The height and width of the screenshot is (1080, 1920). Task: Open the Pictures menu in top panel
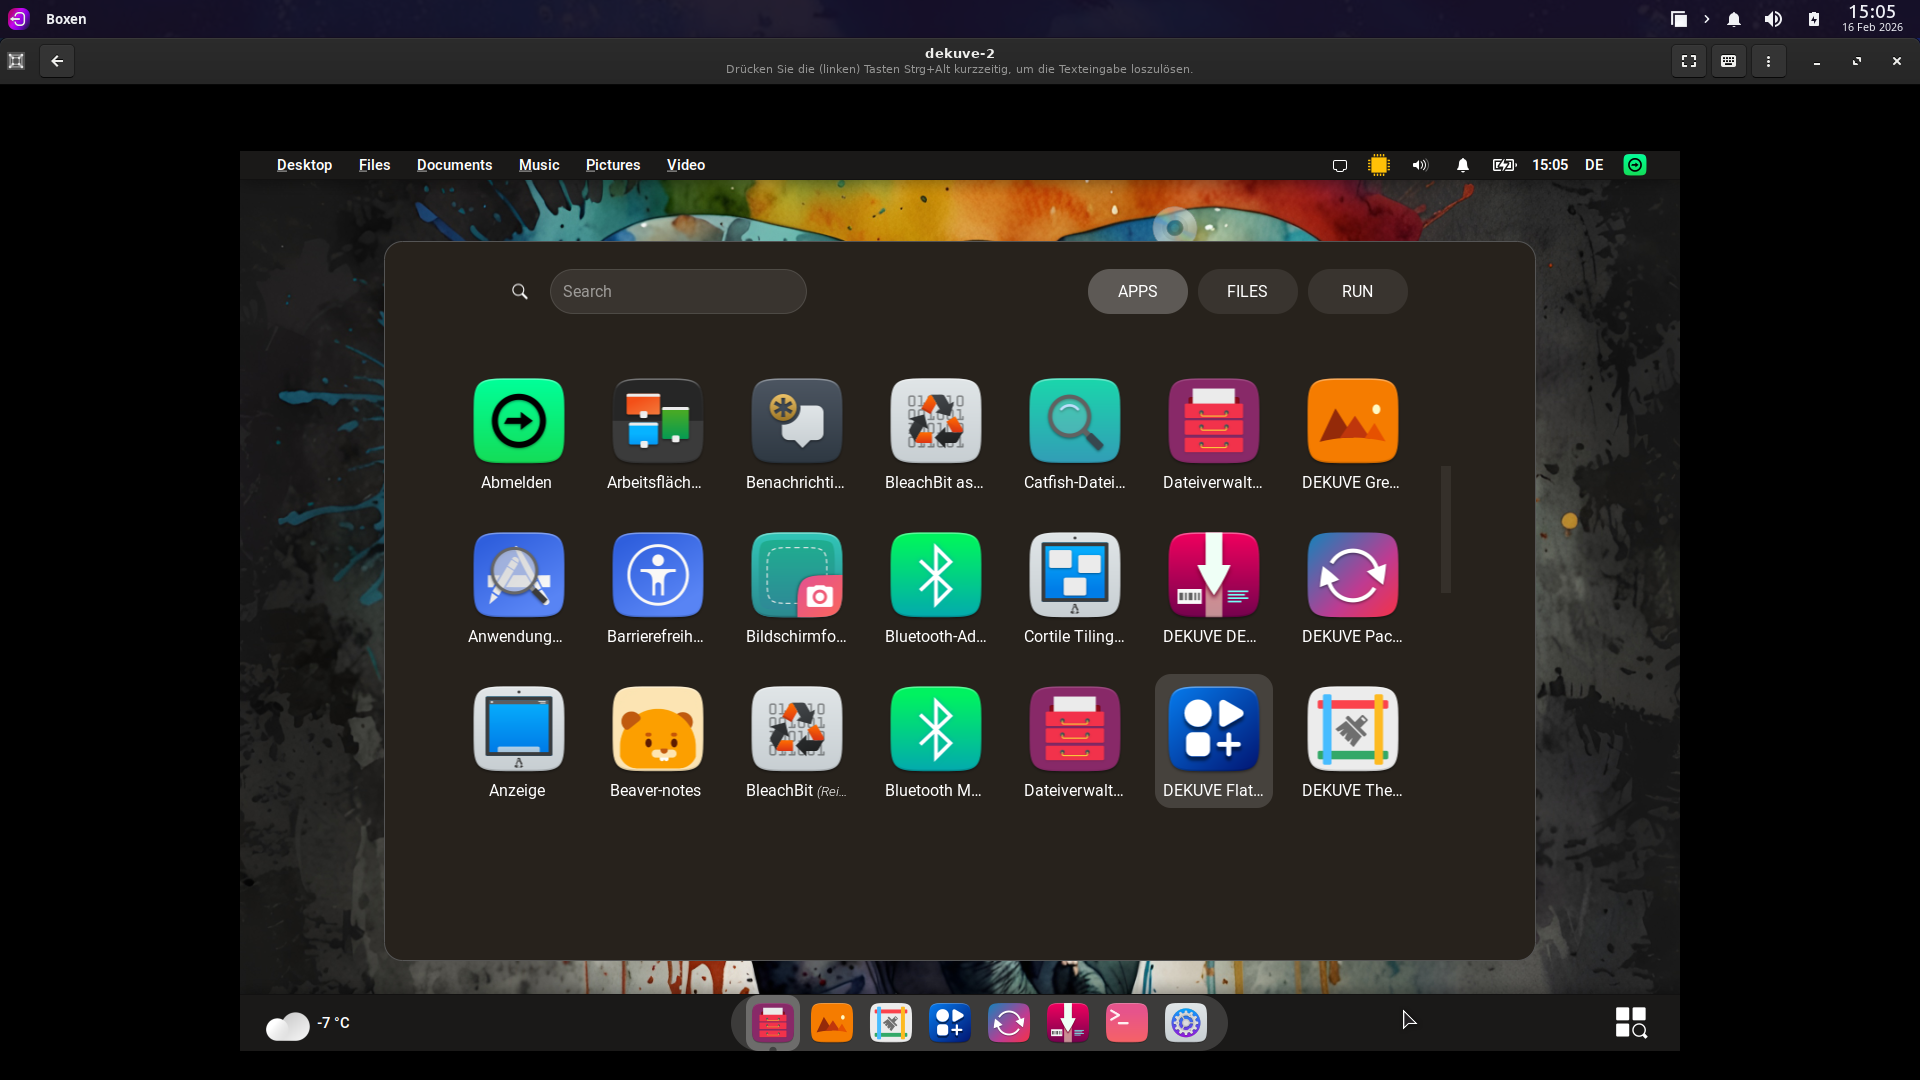pos(612,165)
